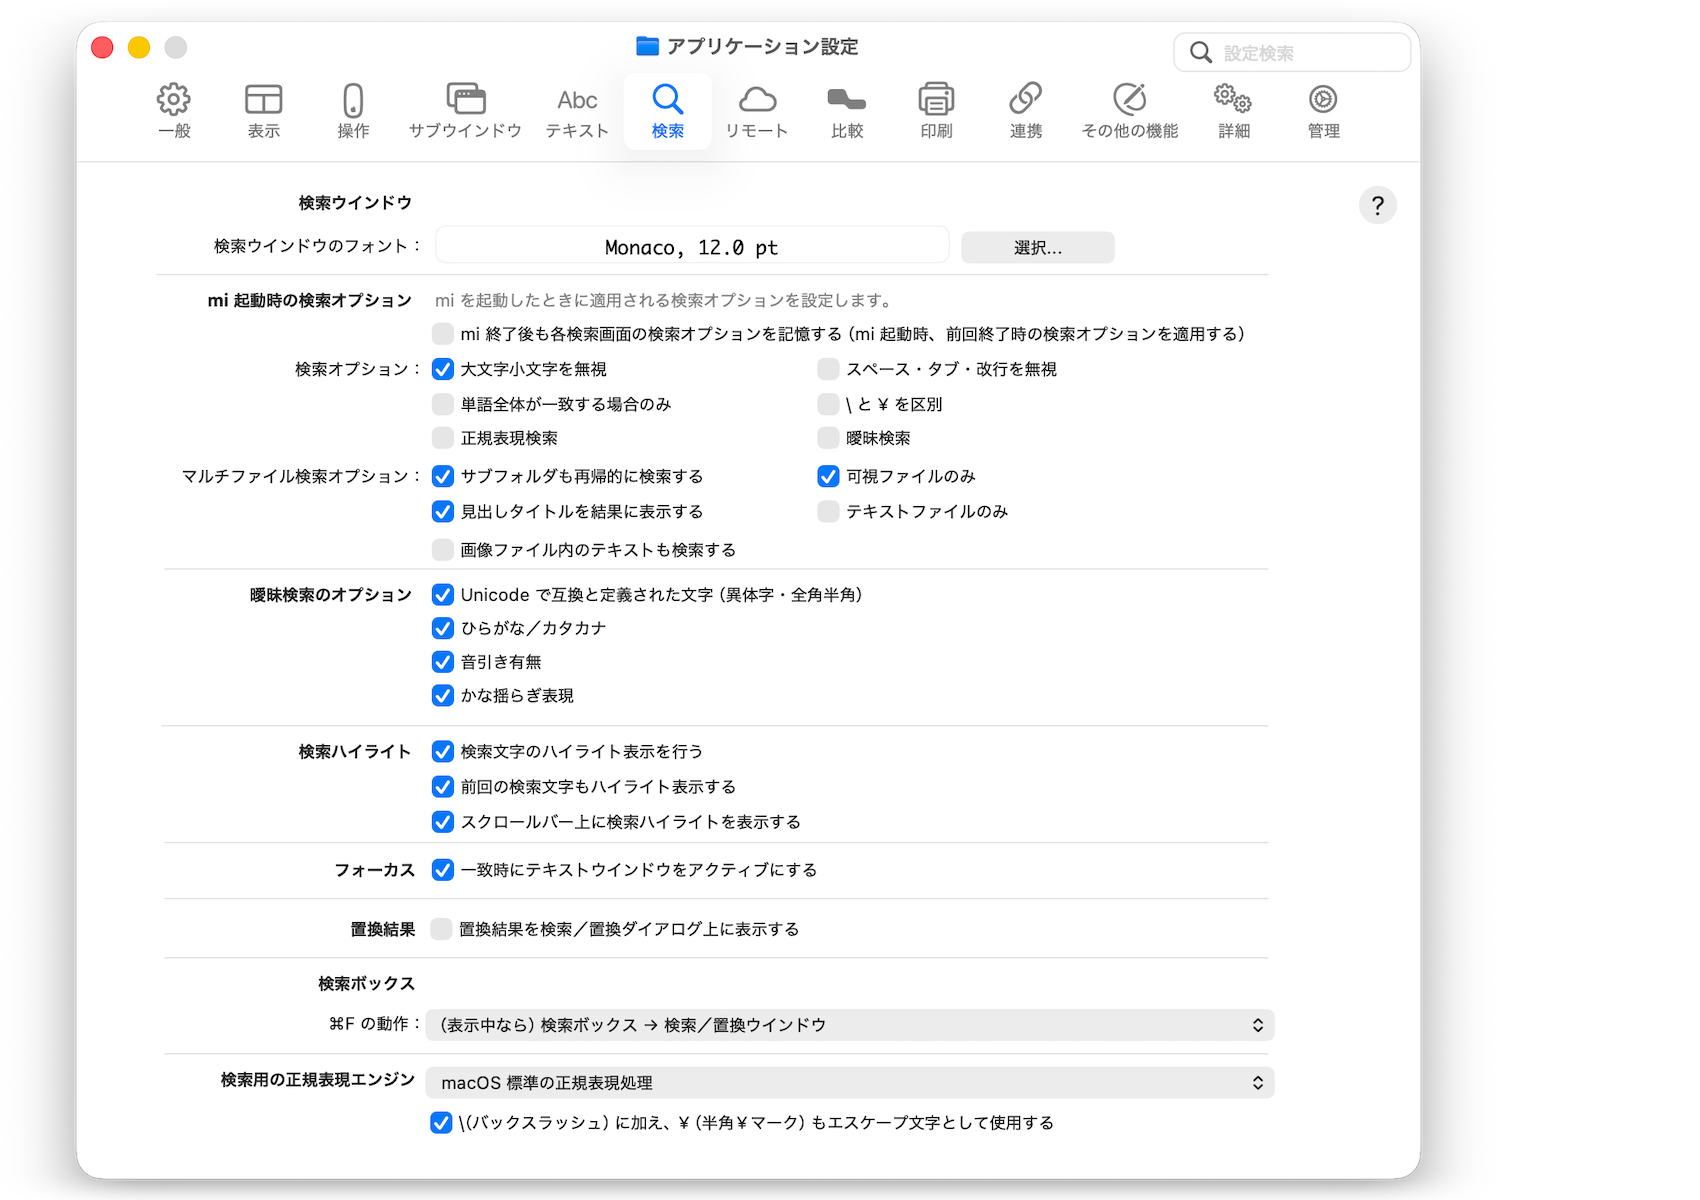
Task: Open the 管理 management tab
Action: click(x=1323, y=110)
